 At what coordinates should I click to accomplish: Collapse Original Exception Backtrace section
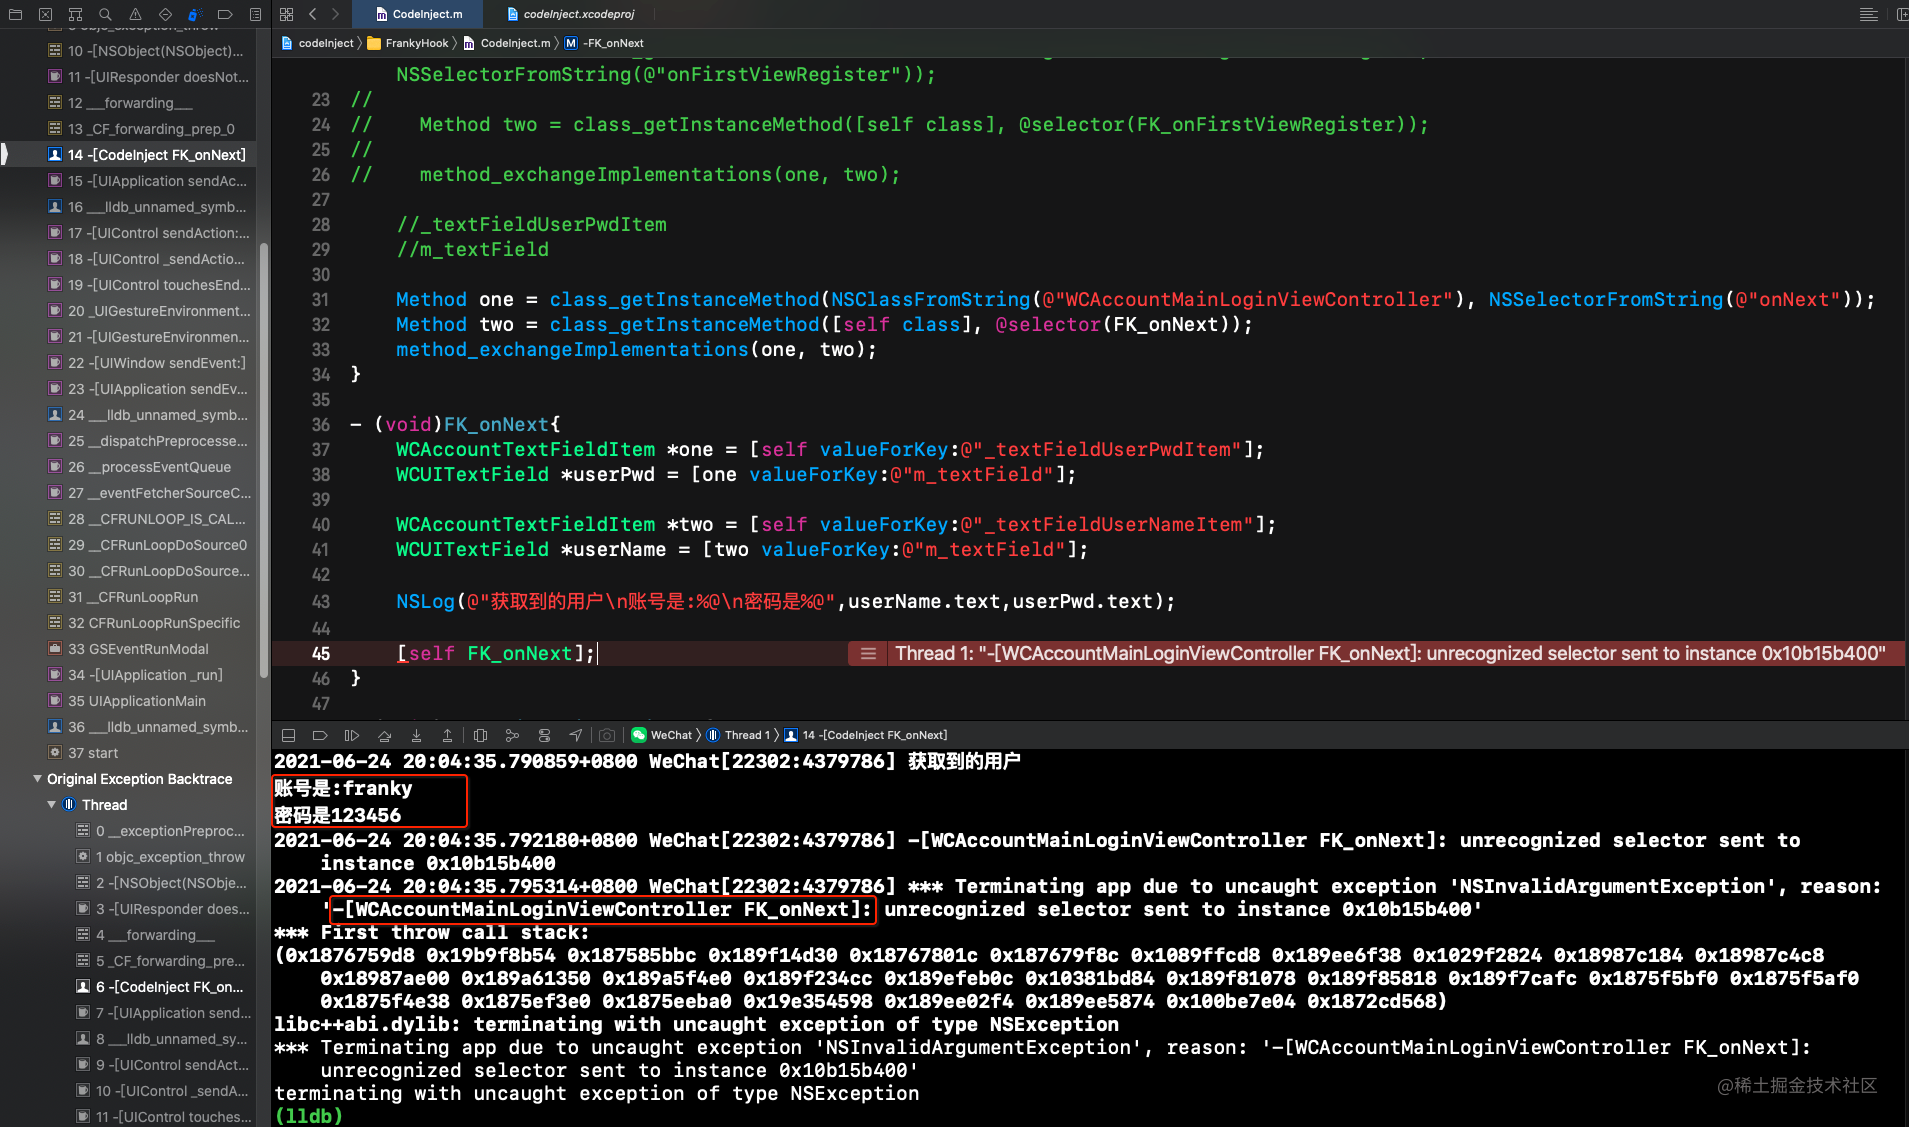point(37,779)
